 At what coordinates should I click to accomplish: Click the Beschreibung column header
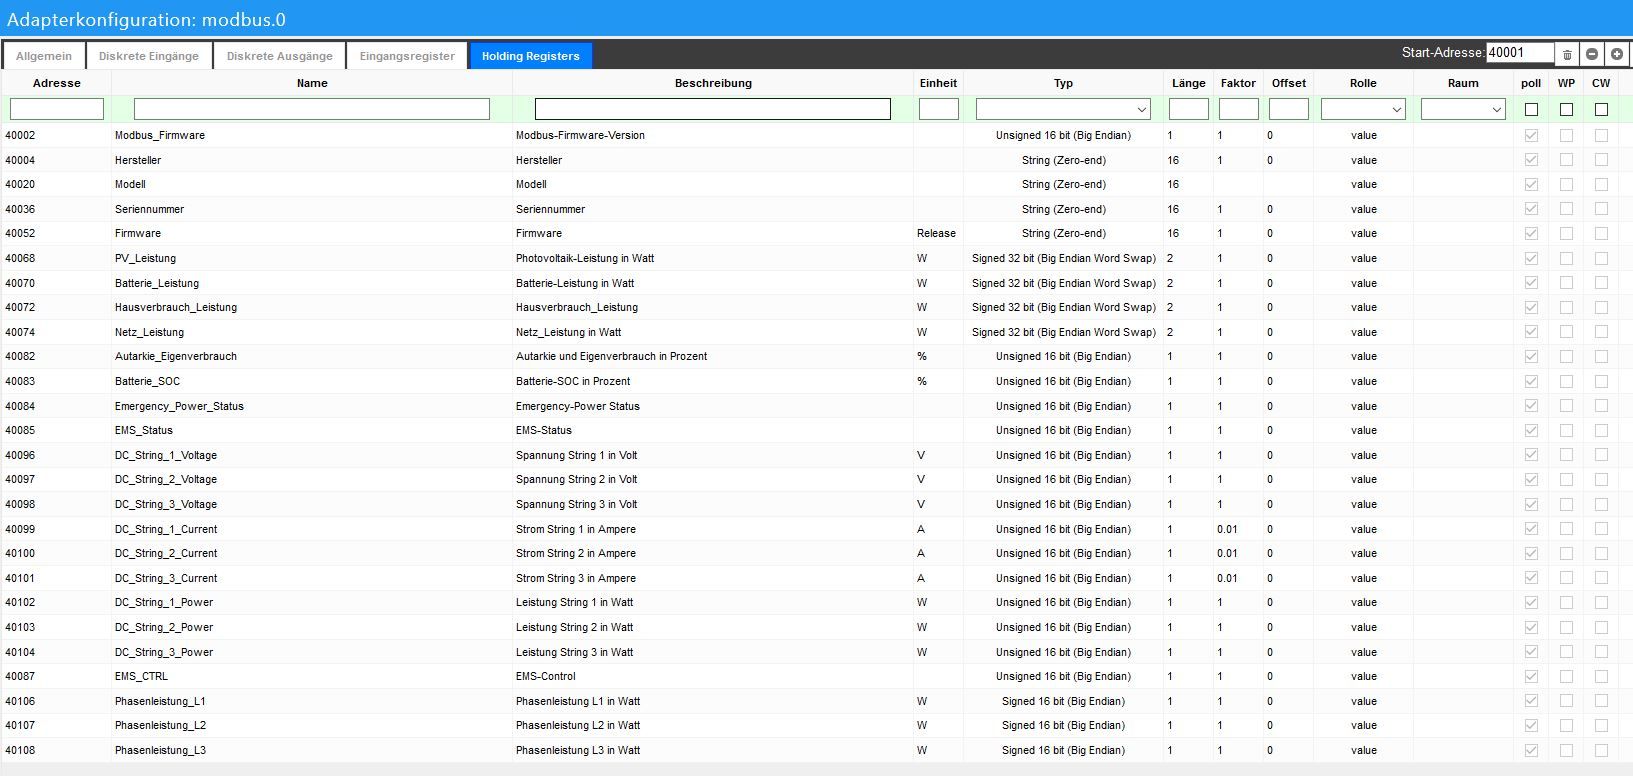pos(713,83)
